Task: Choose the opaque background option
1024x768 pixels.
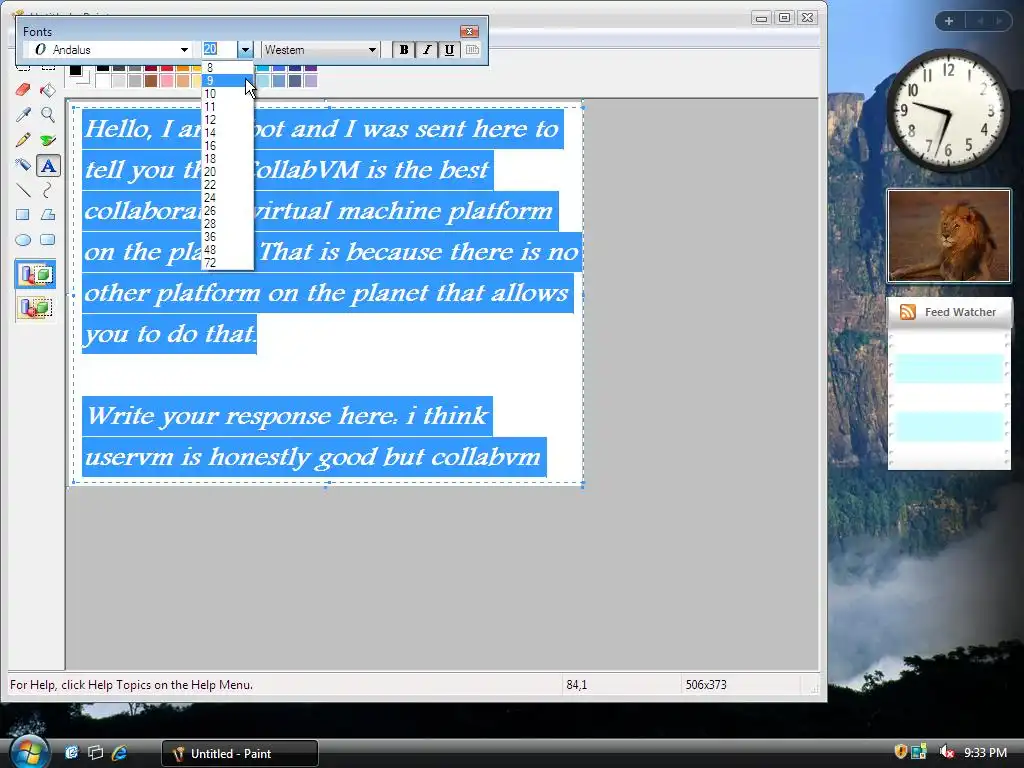Action: point(35,274)
